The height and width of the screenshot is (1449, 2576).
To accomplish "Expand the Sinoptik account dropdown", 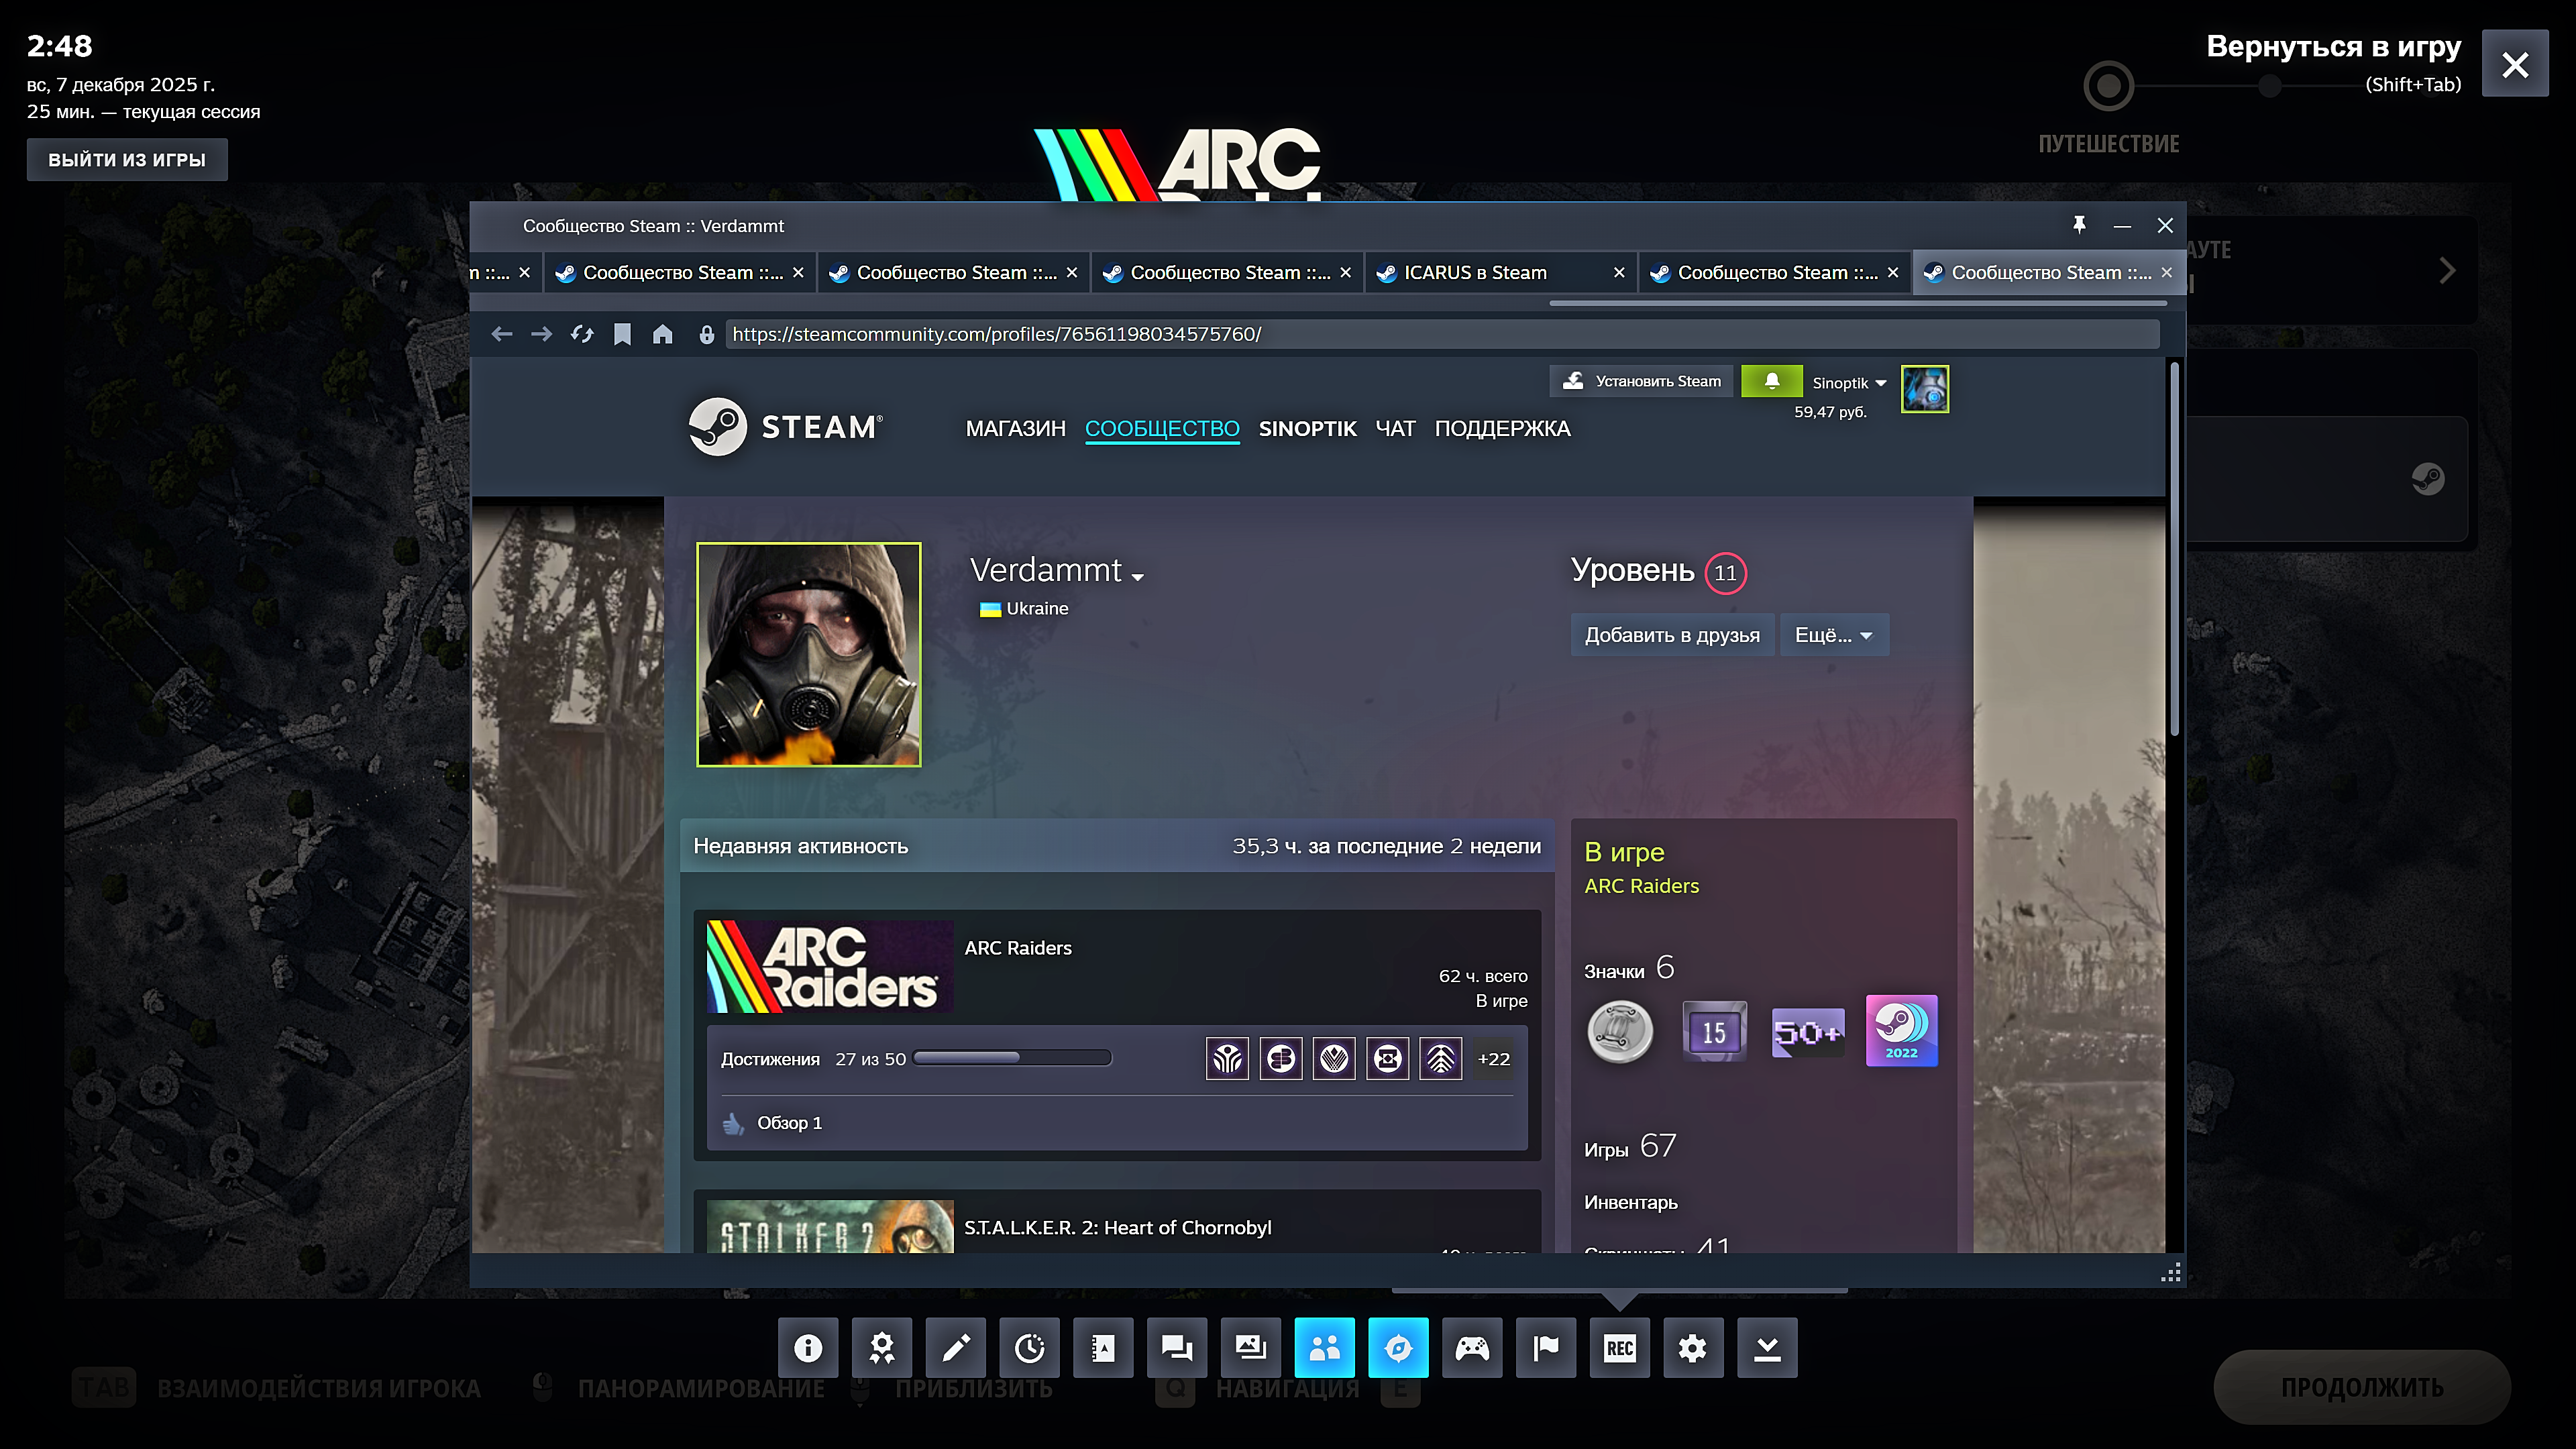I will click(1849, 383).
